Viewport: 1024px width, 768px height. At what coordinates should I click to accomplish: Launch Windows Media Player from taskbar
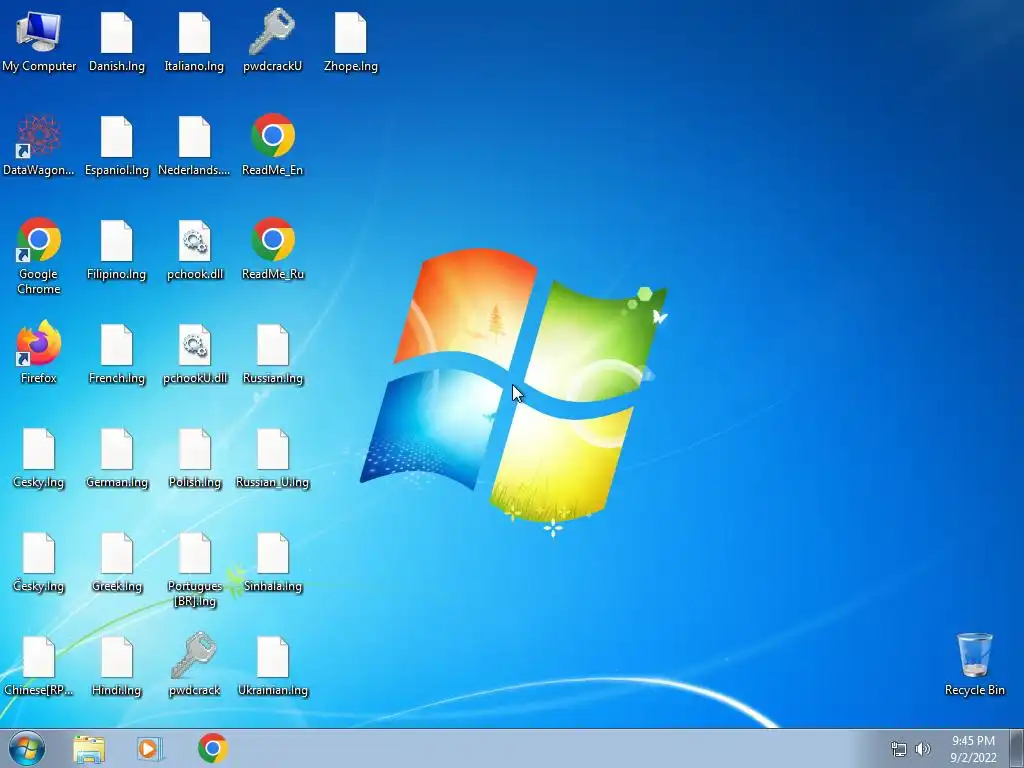pyautogui.click(x=150, y=748)
